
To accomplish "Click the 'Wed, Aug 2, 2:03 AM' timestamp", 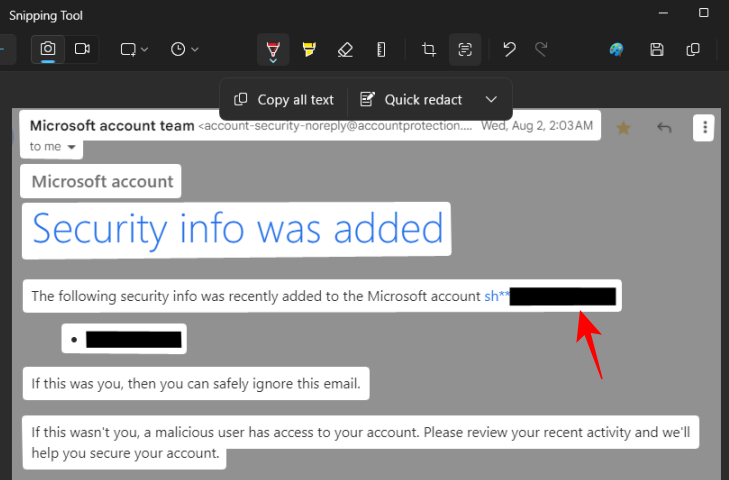I will pyautogui.click(x=537, y=126).
